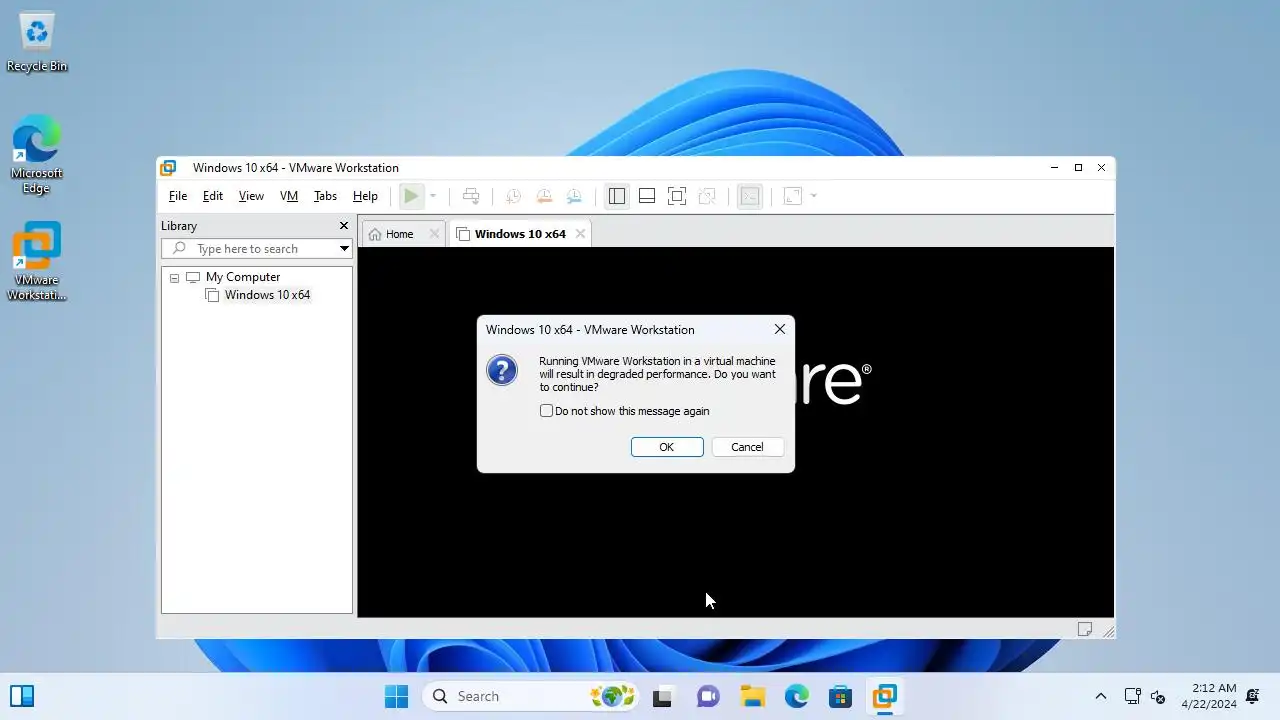
Task: Click the network tray icon
Action: pyautogui.click(x=1133, y=696)
